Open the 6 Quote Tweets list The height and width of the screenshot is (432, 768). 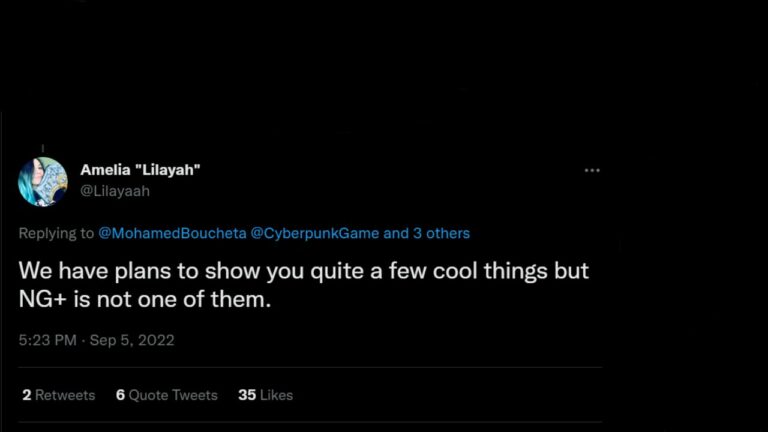click(x=166, y=395)
